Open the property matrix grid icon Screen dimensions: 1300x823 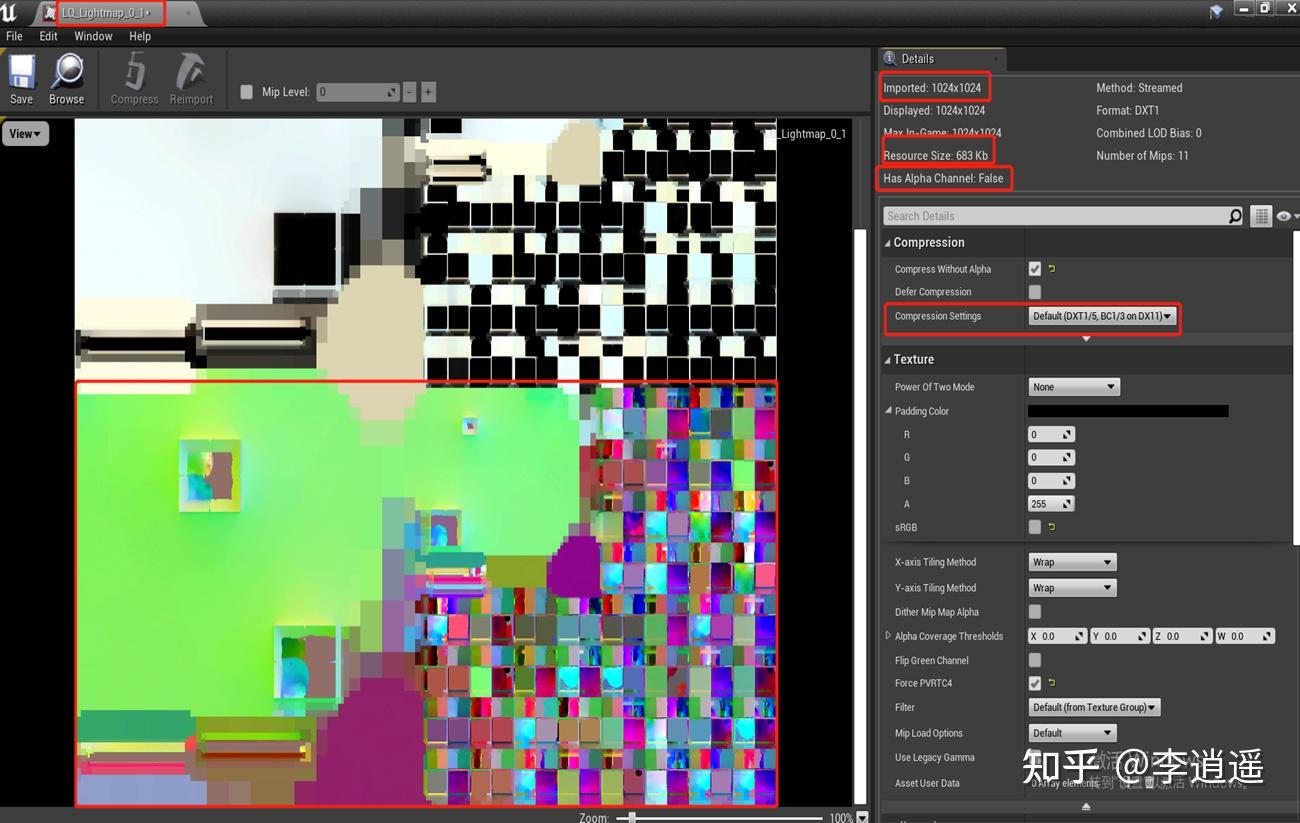pos(1261,215)
